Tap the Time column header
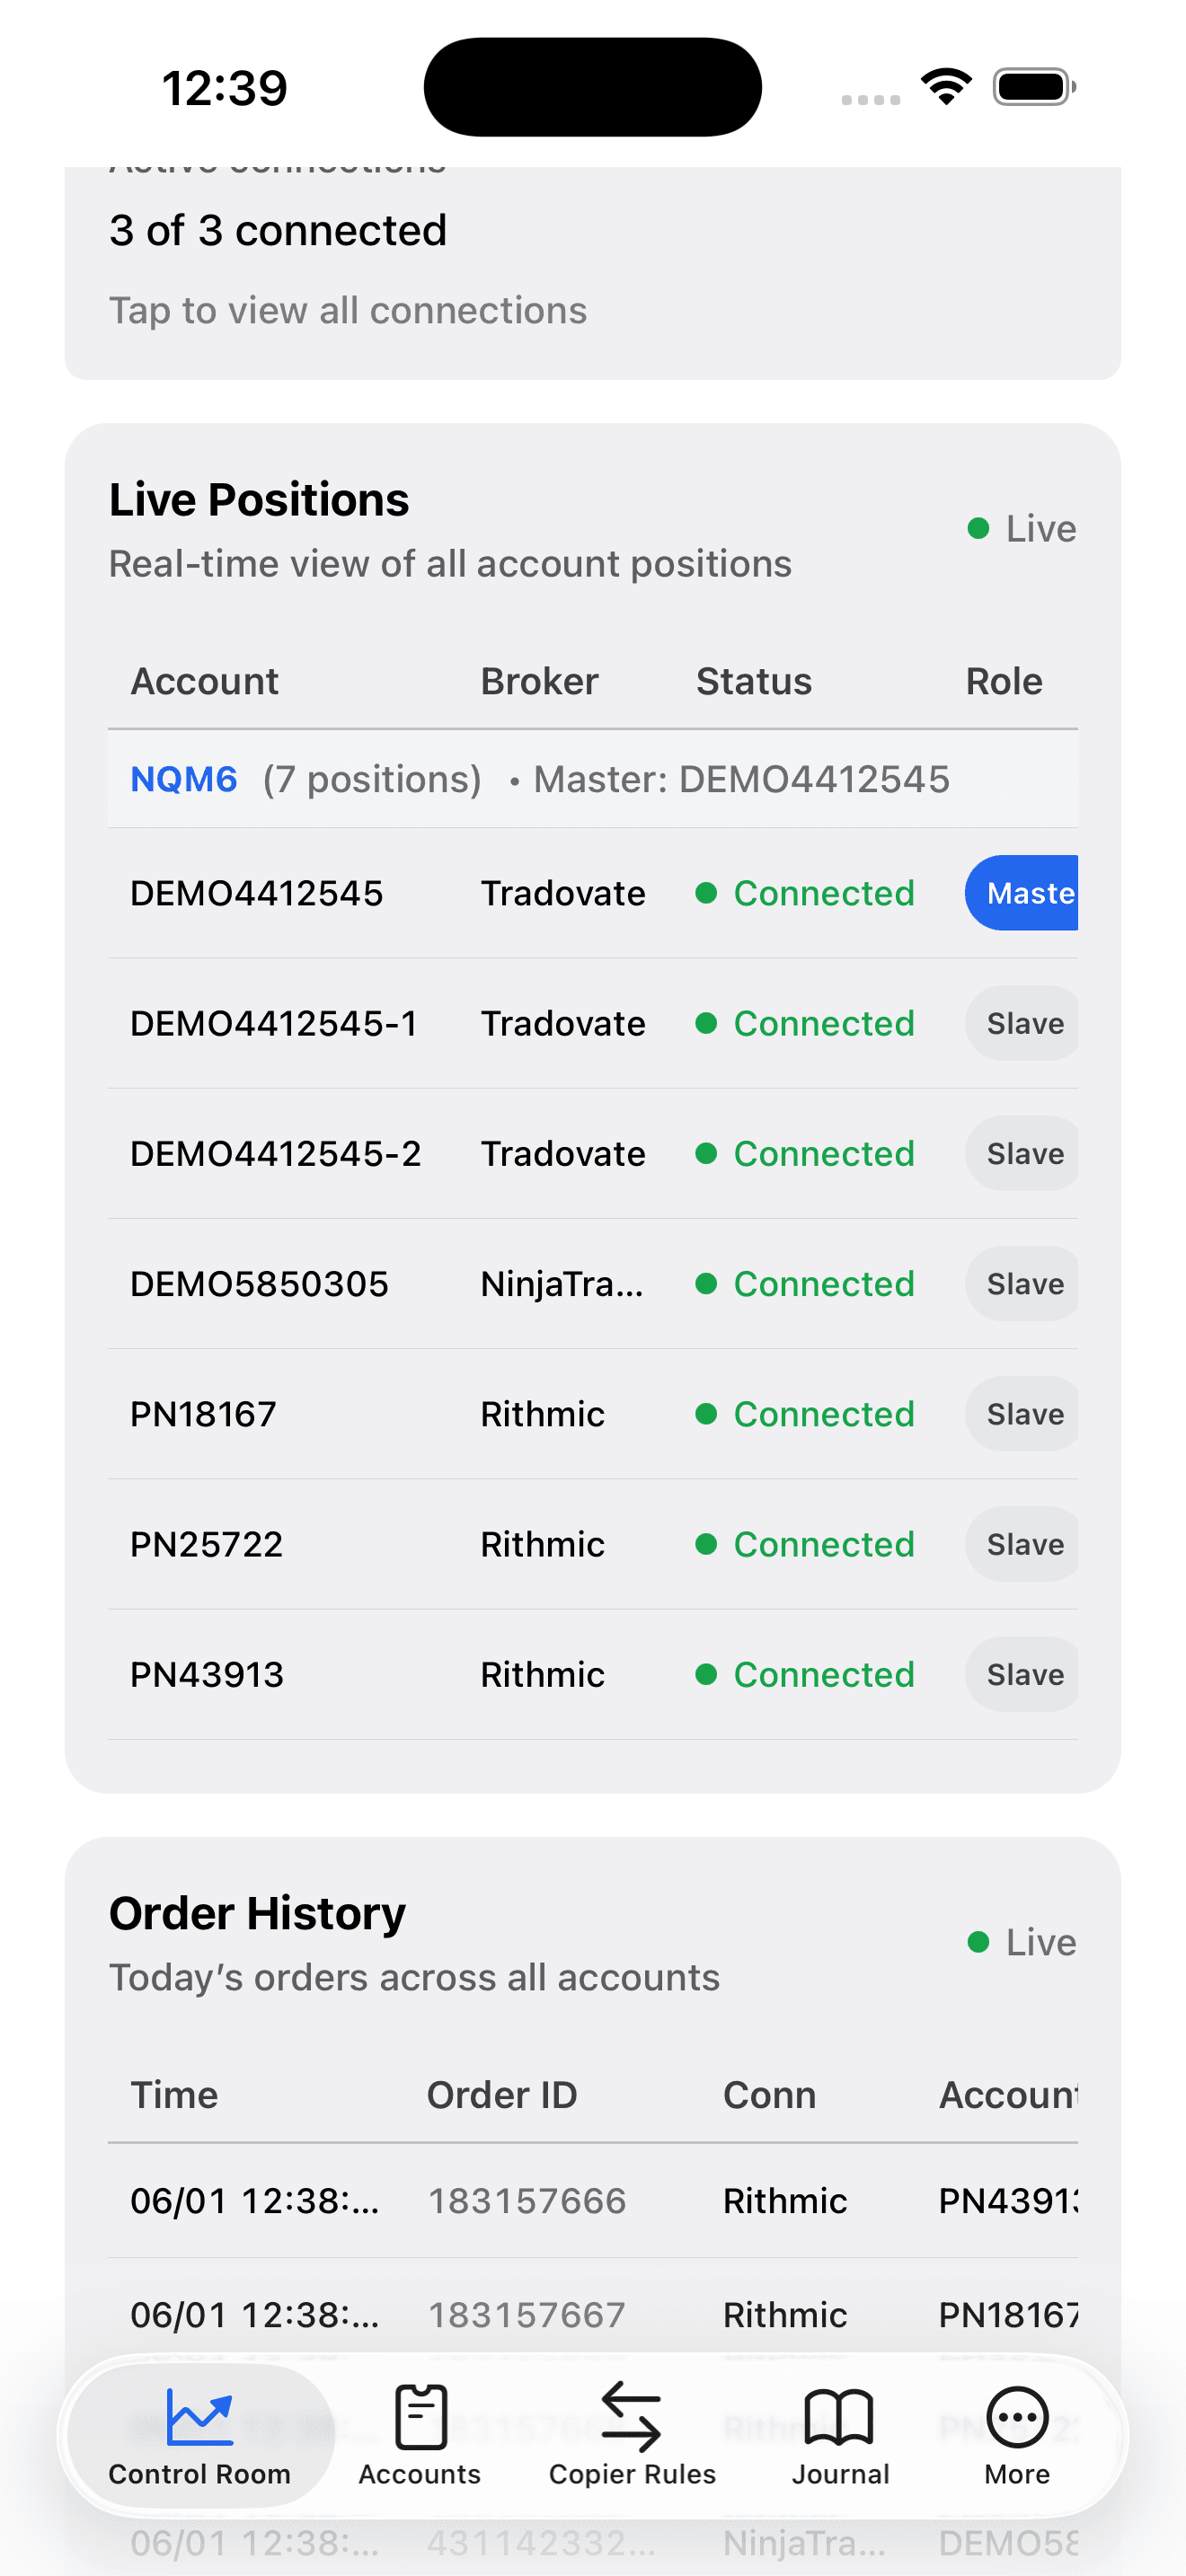The image size is (1186, 2576). point(174,2095)
